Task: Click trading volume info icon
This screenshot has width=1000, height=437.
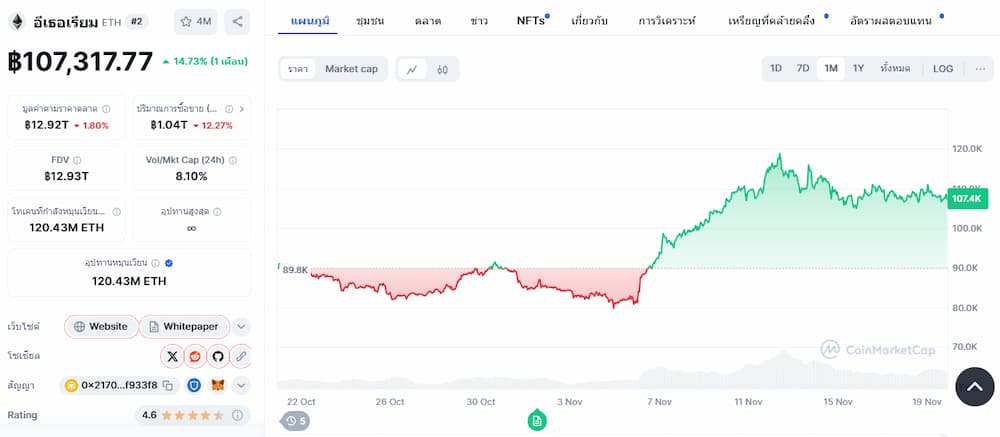Action: pos(229,109)
